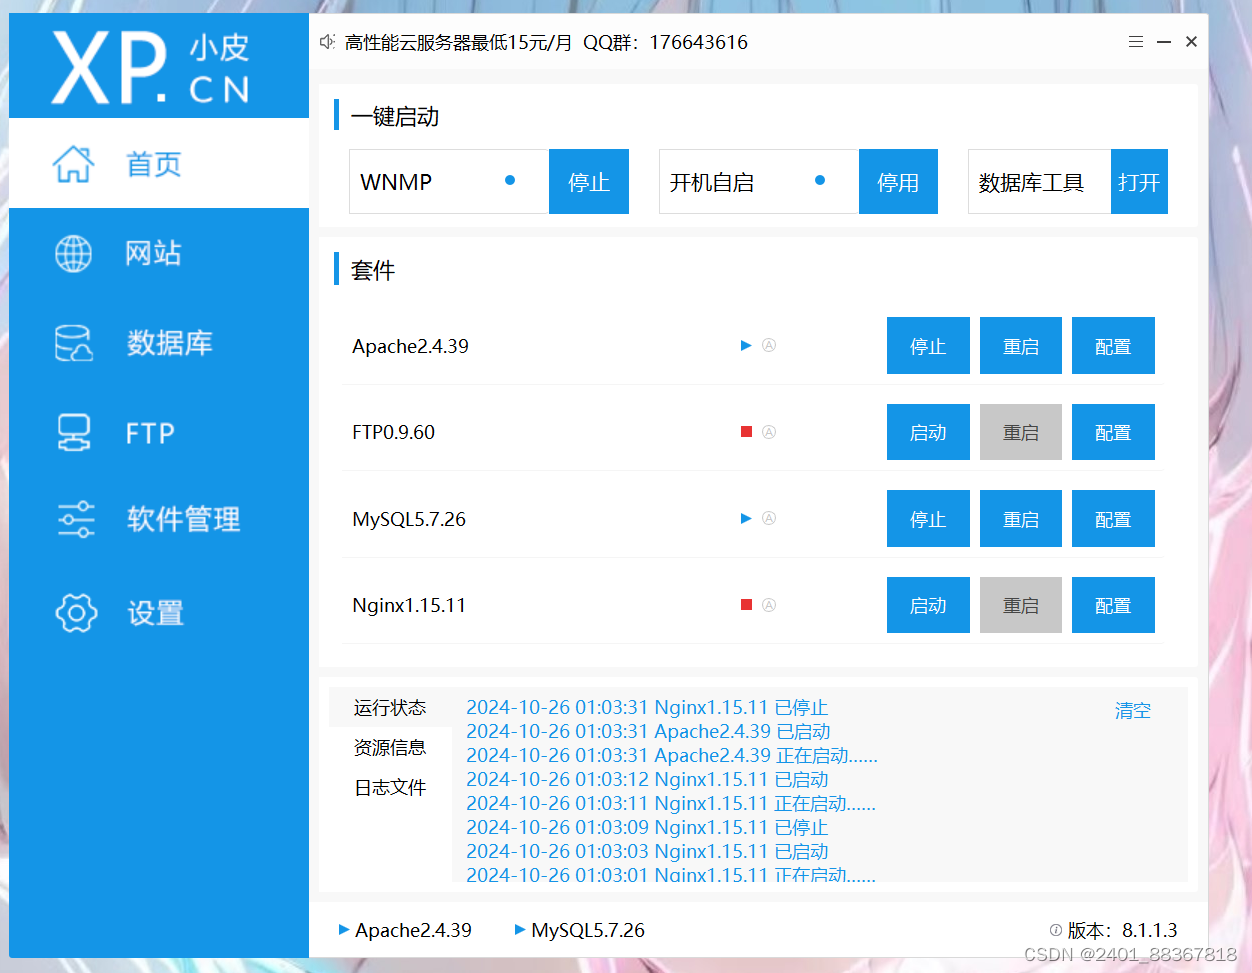
Task: Click the circled A icon in Apache2.4.39 row
Action: click(x=769, y=346)
